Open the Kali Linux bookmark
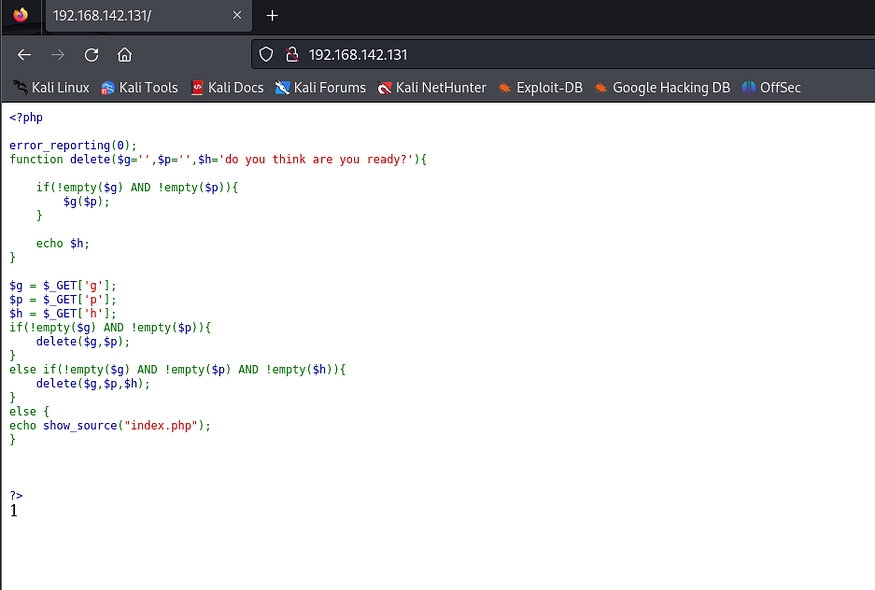This screenshot has width=875, height=590. [x=52, y=88]
